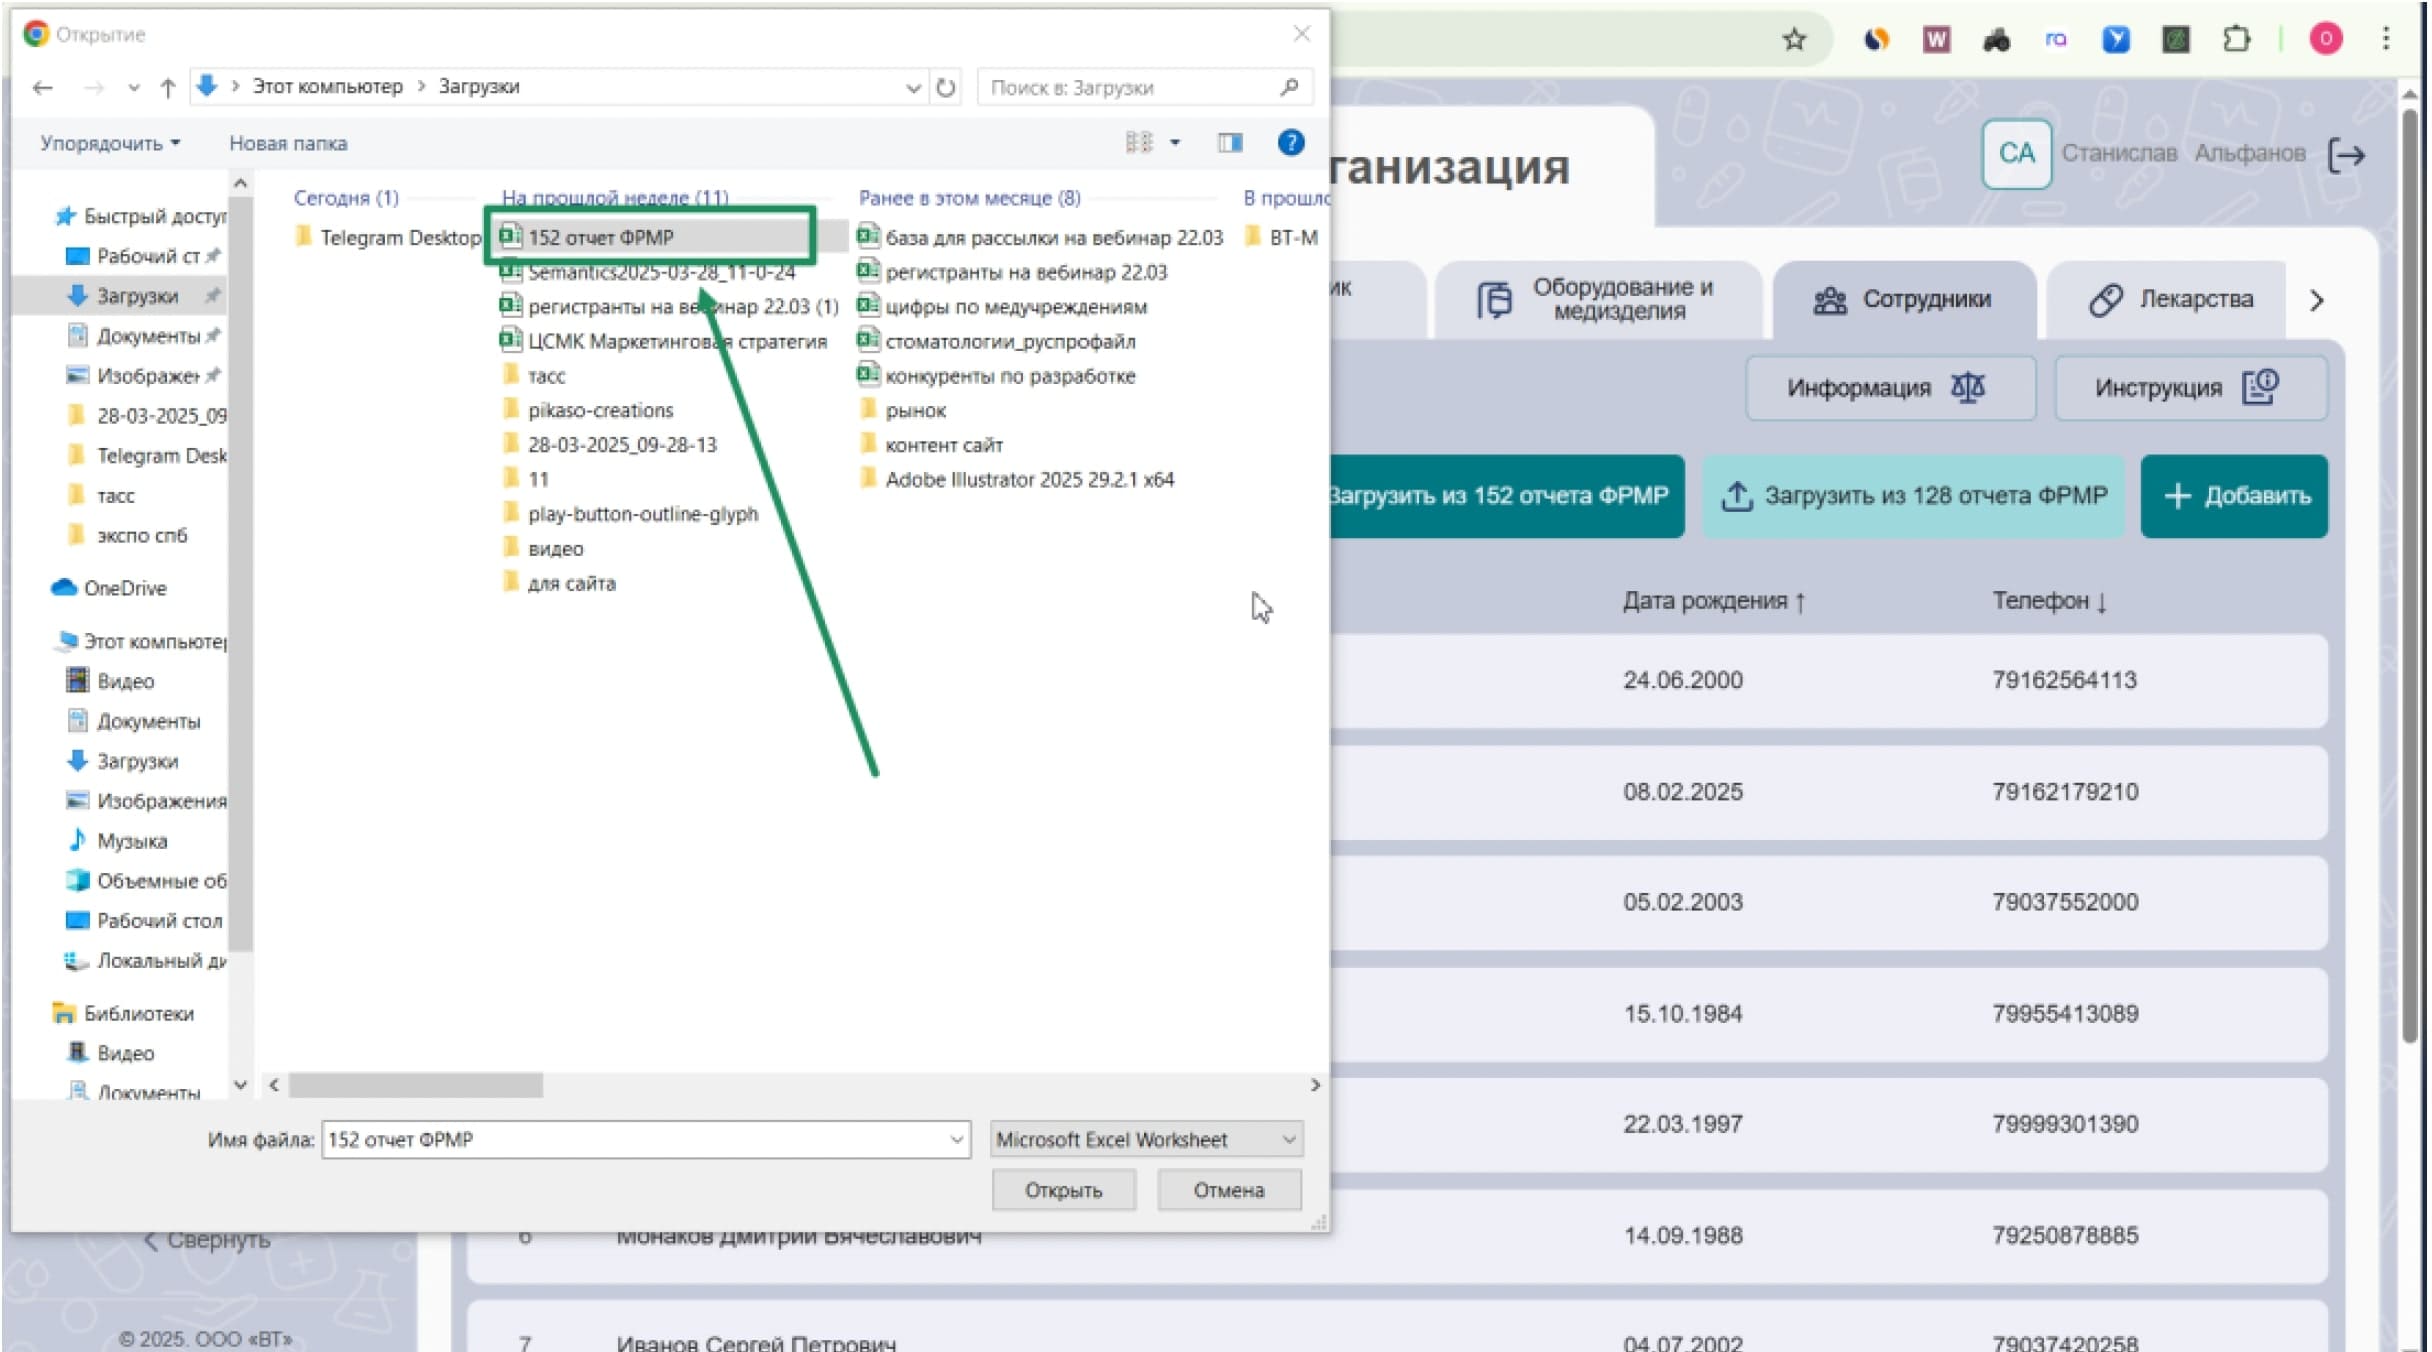This screenshot has height=1352, width=2432.
Task: Log out using the exit icon
Action: point(2346,155)
